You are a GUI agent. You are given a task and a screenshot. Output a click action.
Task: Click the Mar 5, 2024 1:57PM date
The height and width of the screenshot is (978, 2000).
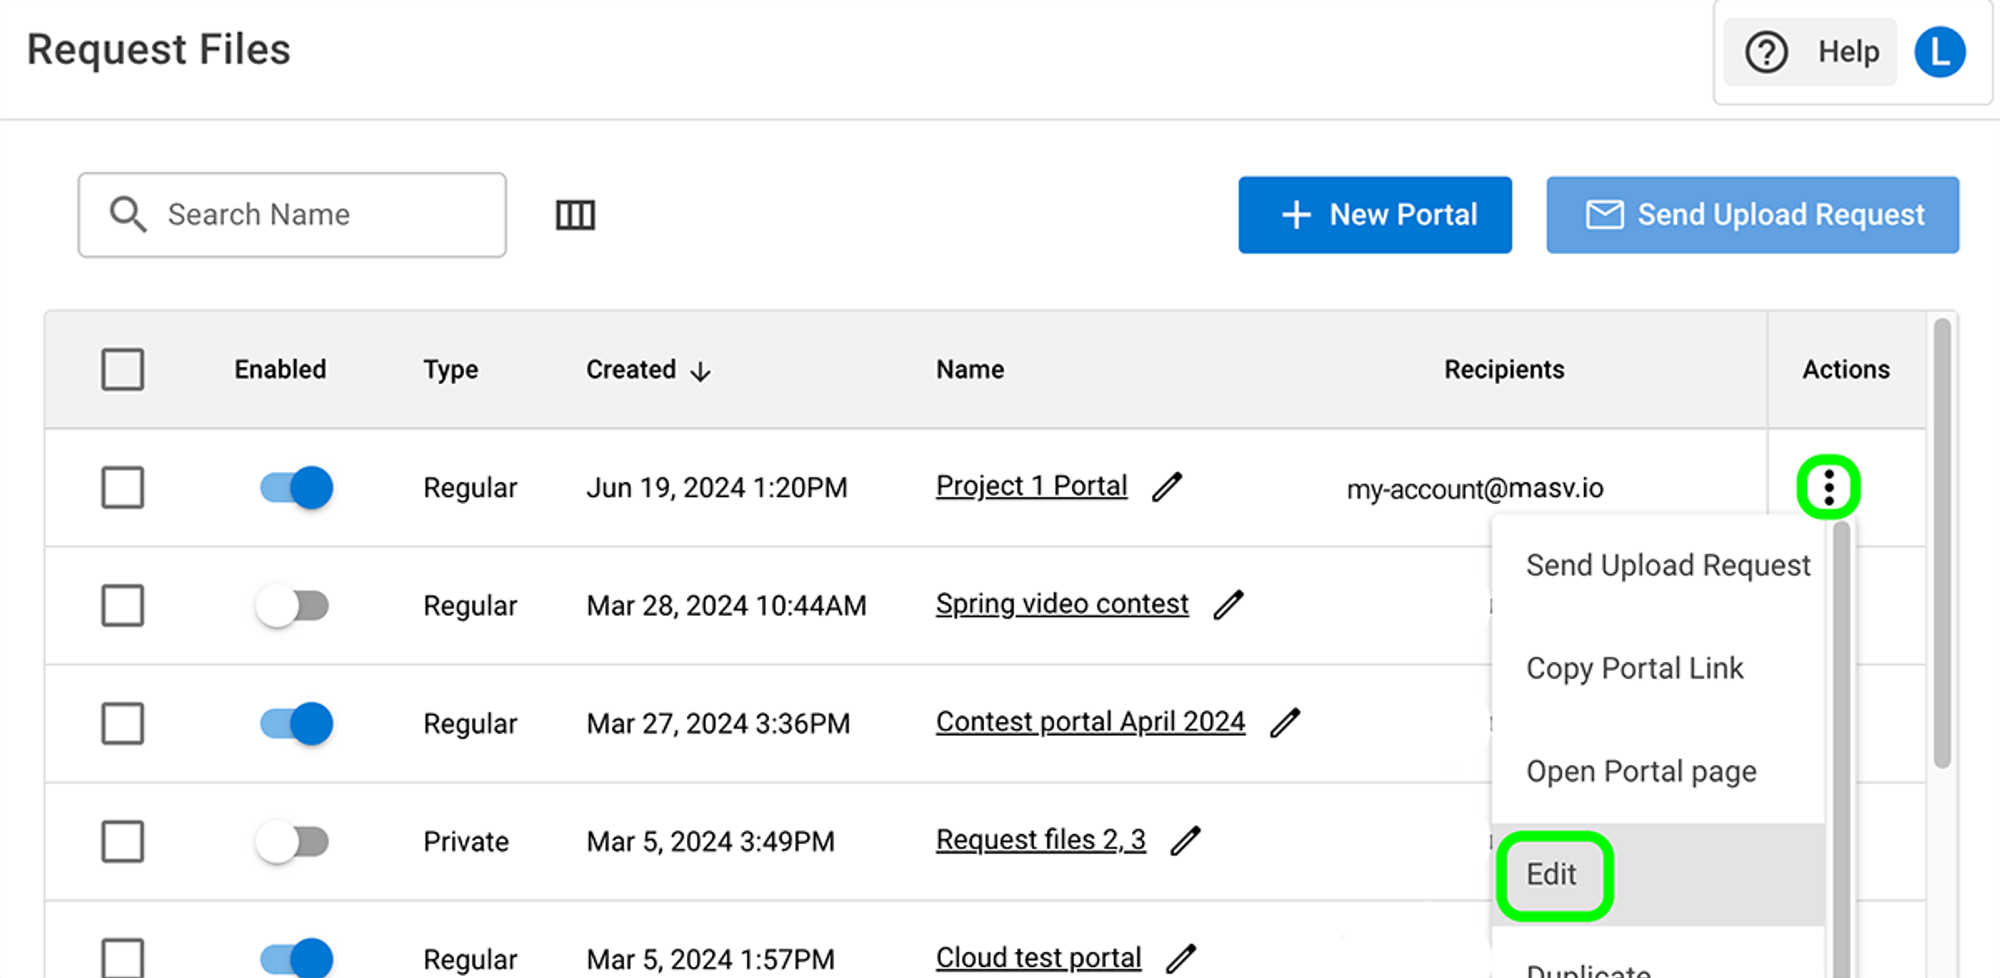point(710,960)
